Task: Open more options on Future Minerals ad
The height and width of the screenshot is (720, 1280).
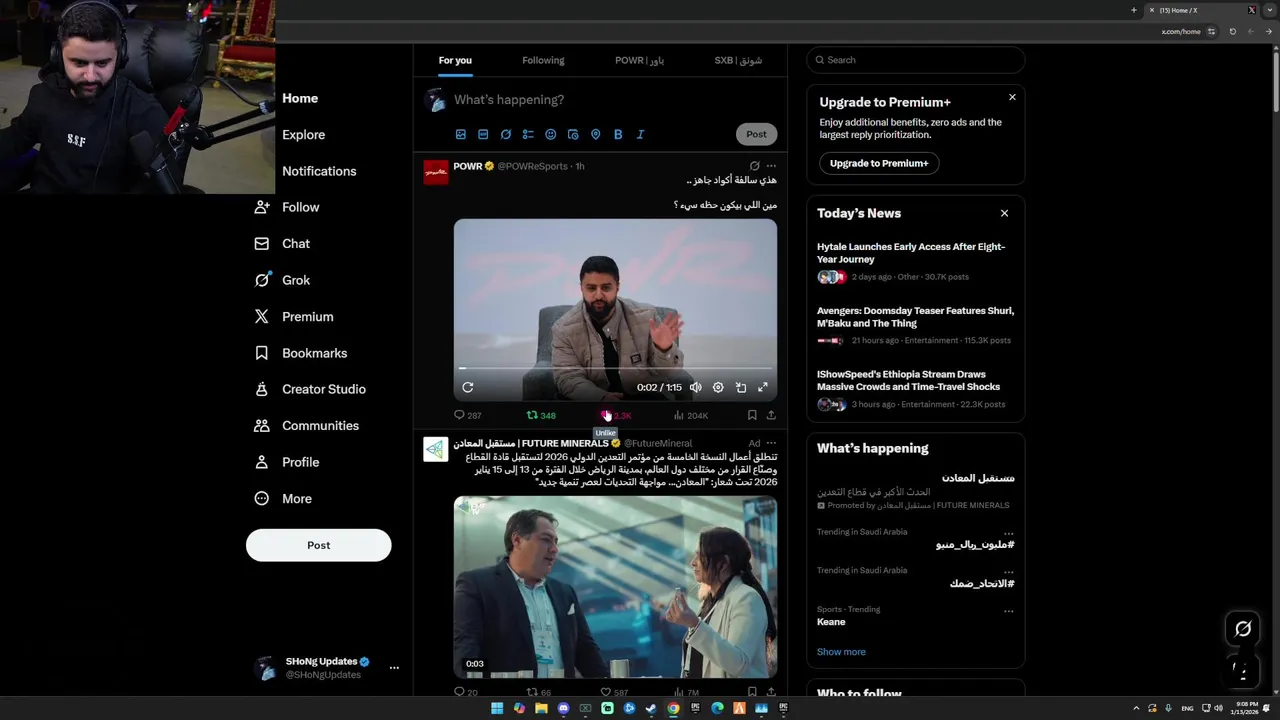Action: (771, 443)
